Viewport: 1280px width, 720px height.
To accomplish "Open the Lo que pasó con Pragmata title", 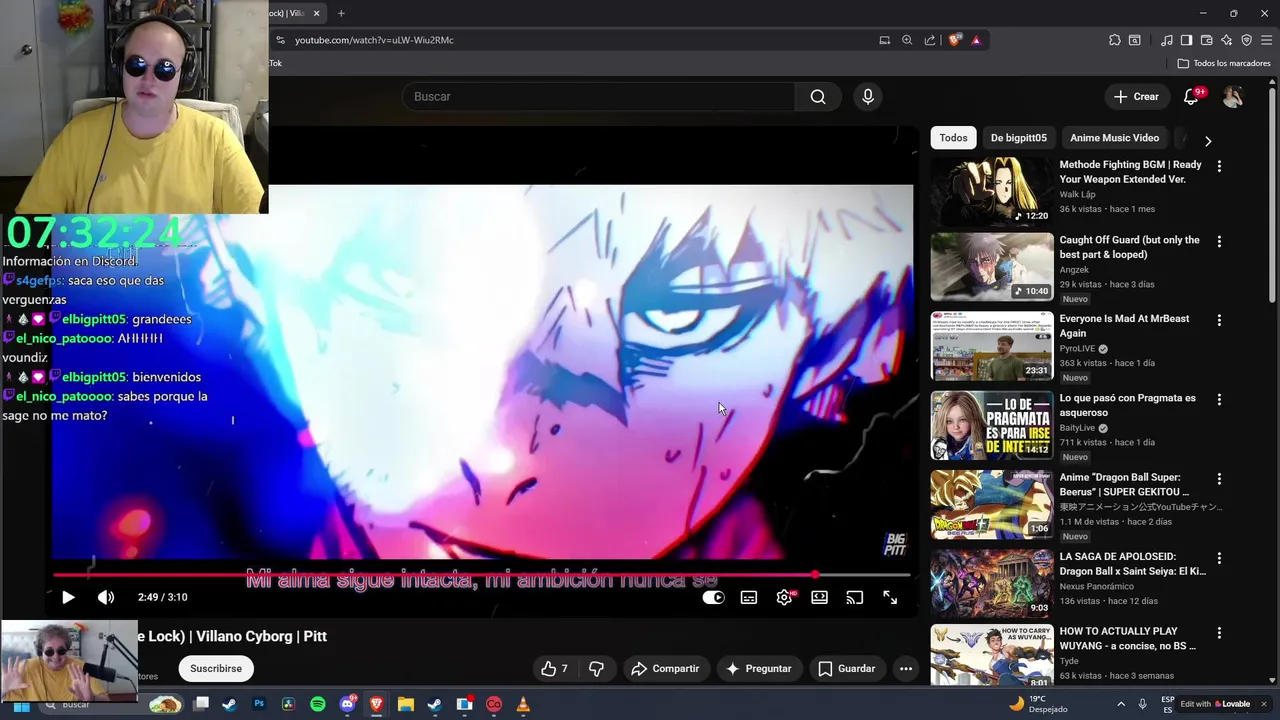I will (x=1127, y=405).
